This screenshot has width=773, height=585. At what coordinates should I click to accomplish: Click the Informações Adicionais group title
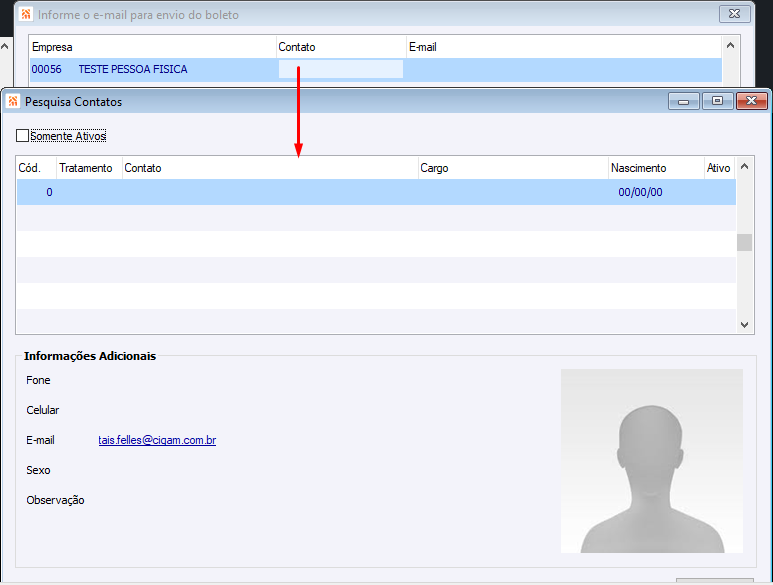[x=90, y=356]
